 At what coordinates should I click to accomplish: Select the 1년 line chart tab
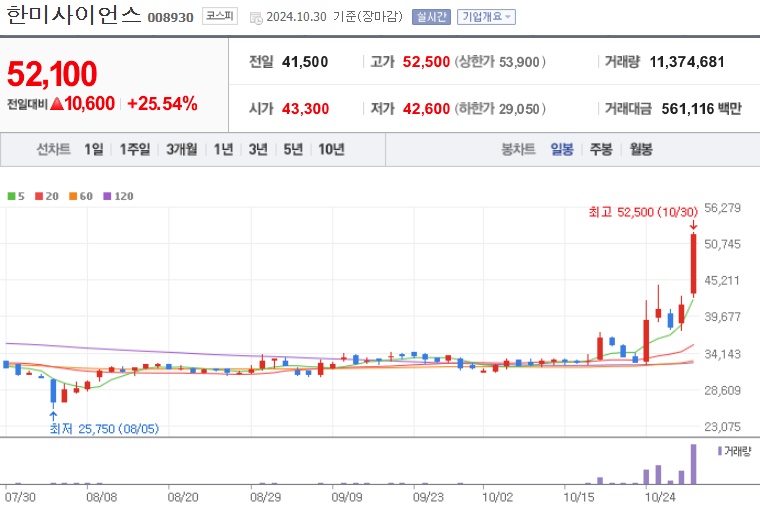click(223, 149)
